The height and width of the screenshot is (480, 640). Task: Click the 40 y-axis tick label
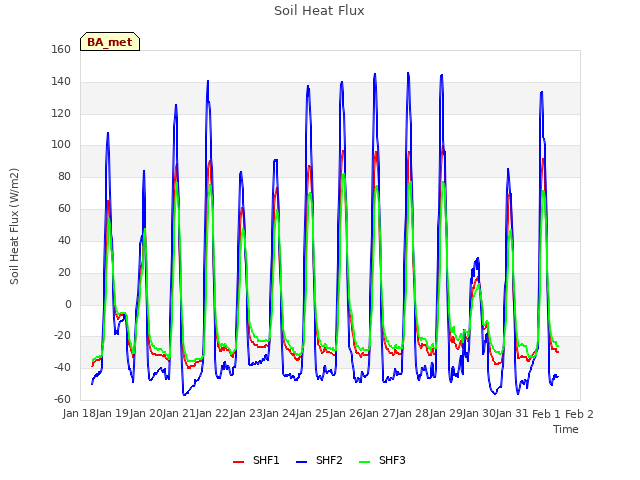[64, 240]
